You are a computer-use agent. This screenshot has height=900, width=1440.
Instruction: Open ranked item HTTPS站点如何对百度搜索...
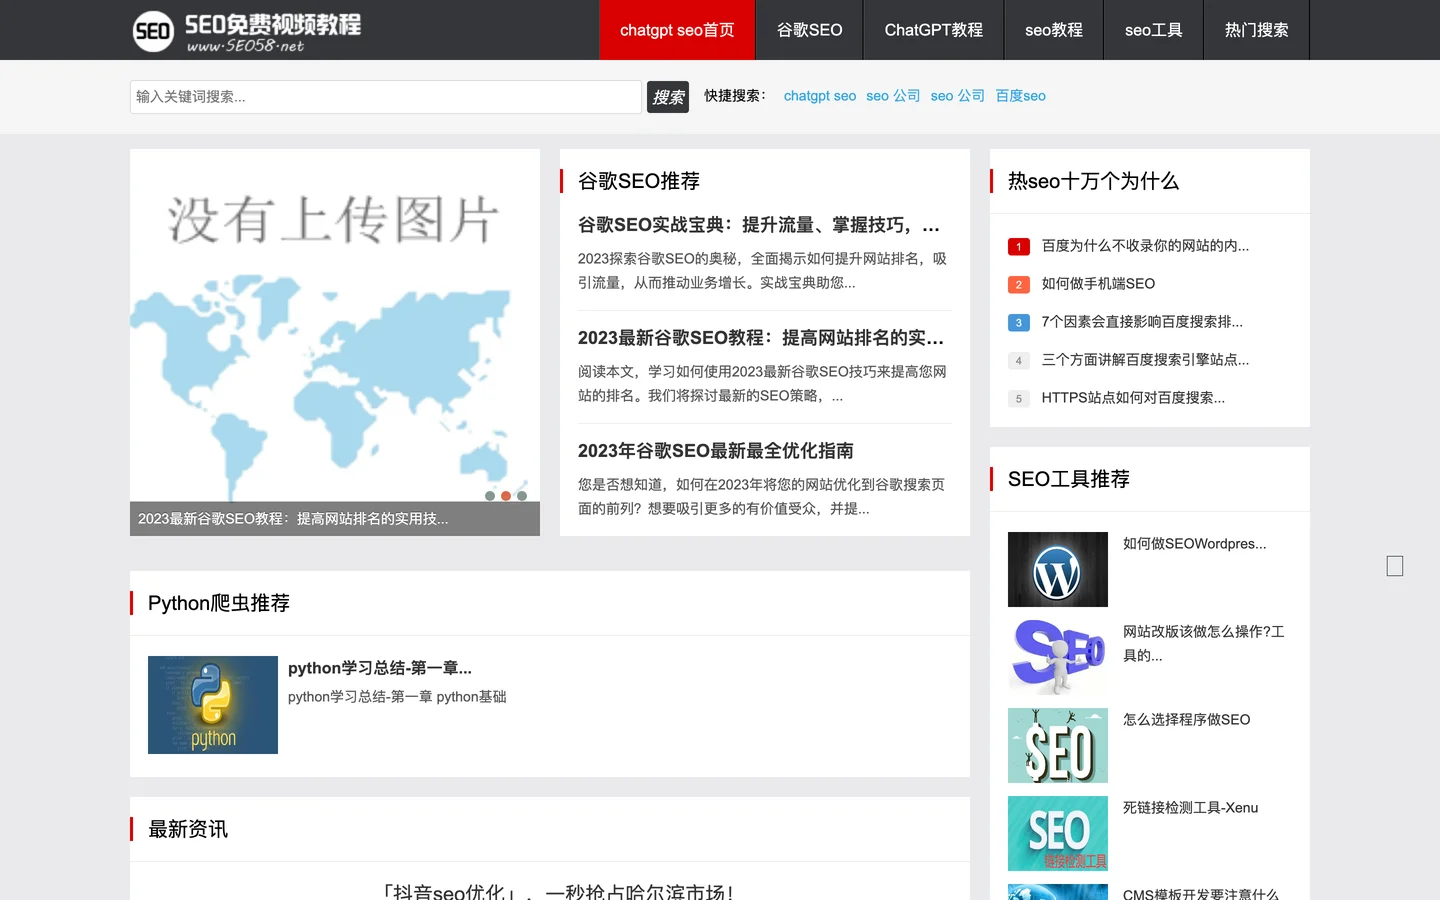coord(1133,398)
